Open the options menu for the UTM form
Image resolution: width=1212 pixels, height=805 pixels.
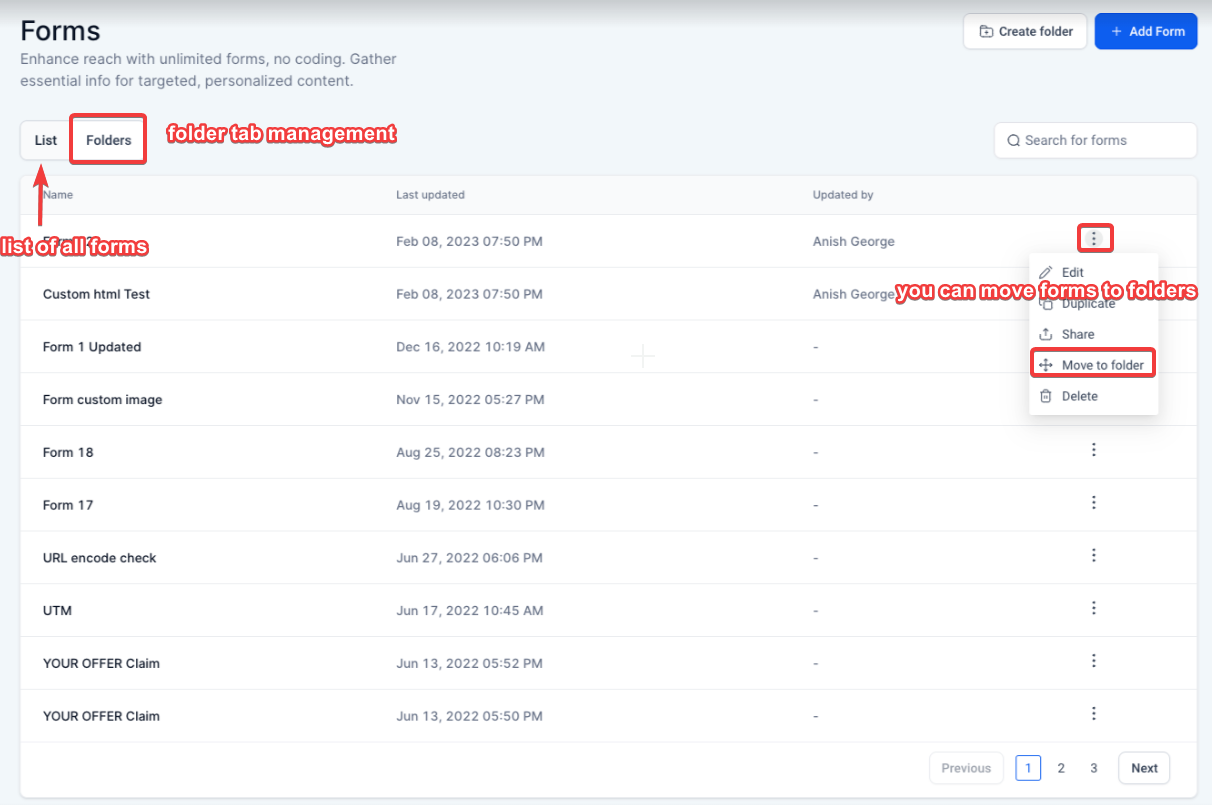click(1094, 609)
